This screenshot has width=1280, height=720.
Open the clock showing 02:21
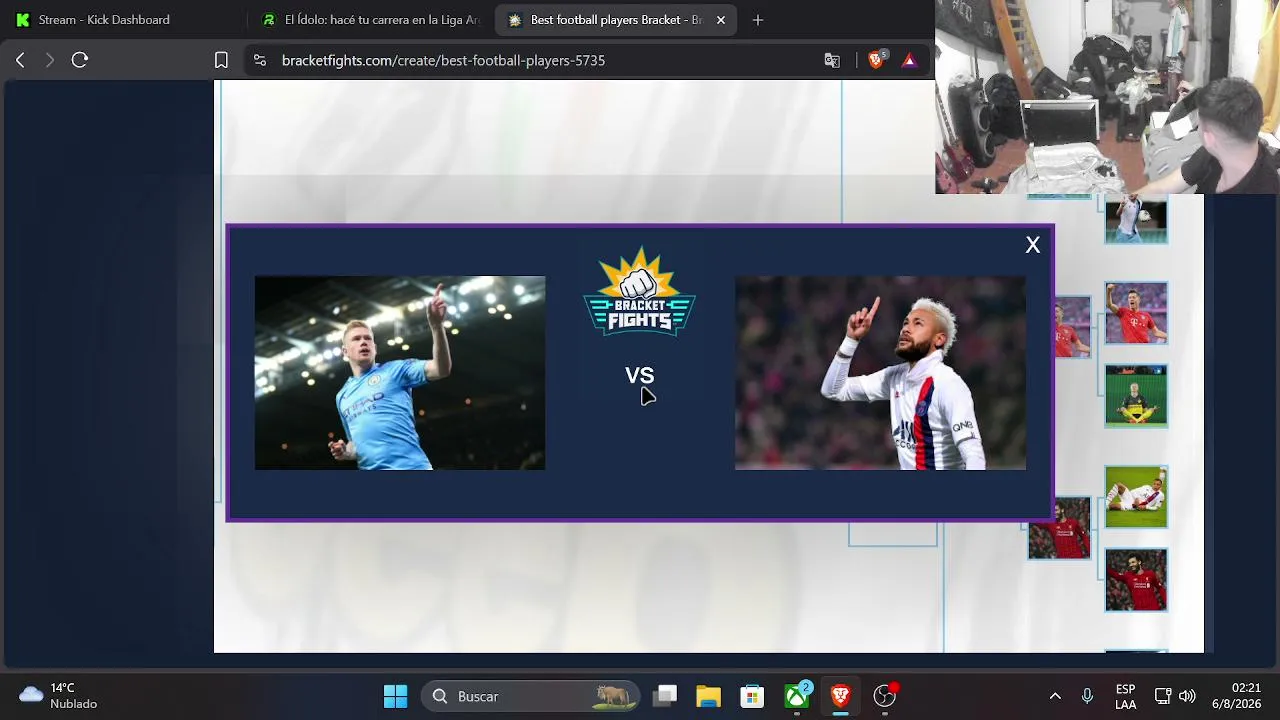[x=1236, y=696]
